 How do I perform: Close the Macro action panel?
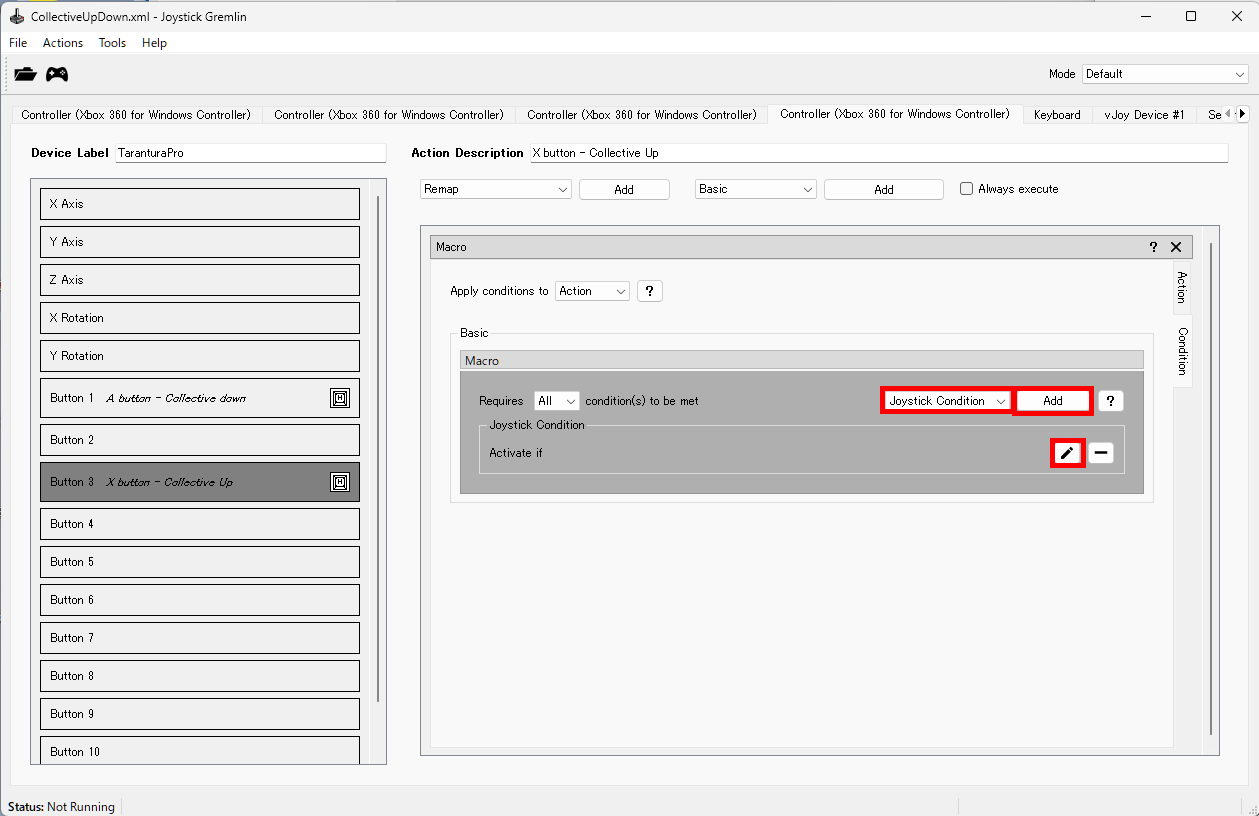click(1176, 247)
